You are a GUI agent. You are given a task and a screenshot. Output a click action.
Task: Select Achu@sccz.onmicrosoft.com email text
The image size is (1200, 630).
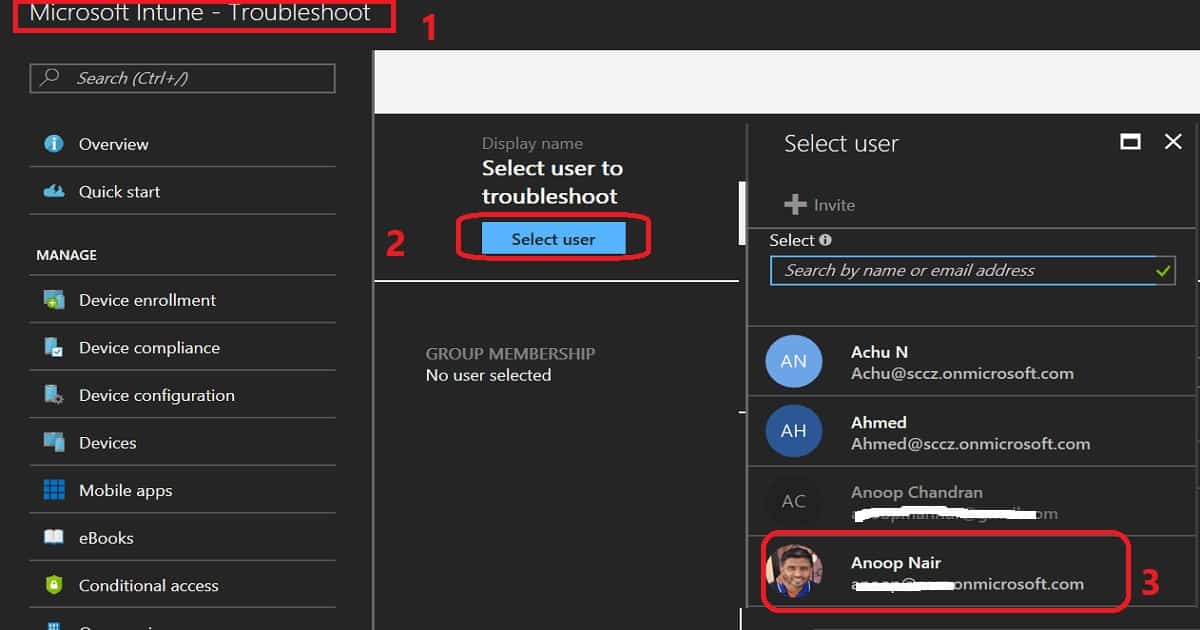(962, 374)
